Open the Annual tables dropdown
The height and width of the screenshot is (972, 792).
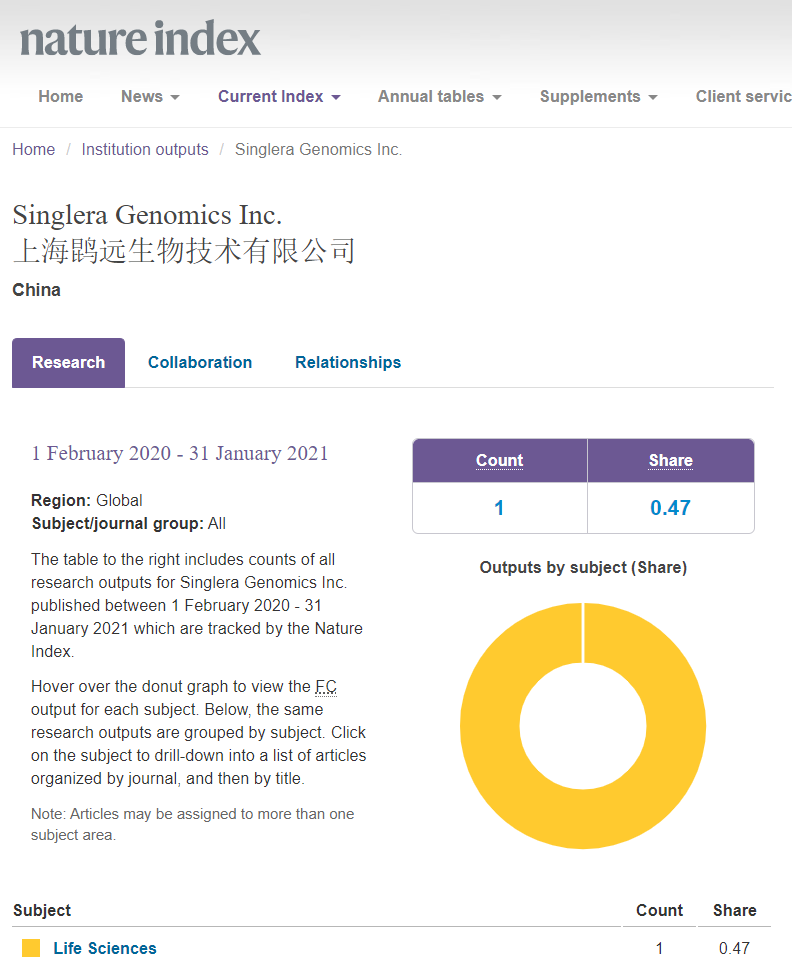click(439, 97)
